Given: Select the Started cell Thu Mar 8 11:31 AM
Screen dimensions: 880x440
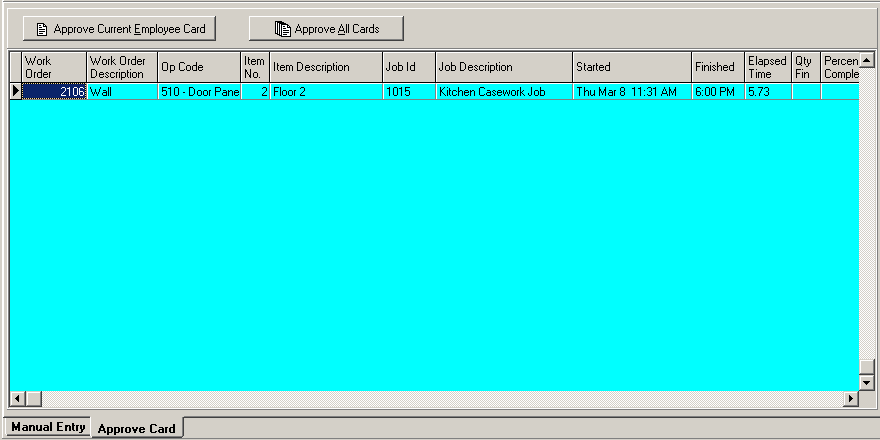Looking at the screenshot, I should pyautogui.click(x=631, y=91).
